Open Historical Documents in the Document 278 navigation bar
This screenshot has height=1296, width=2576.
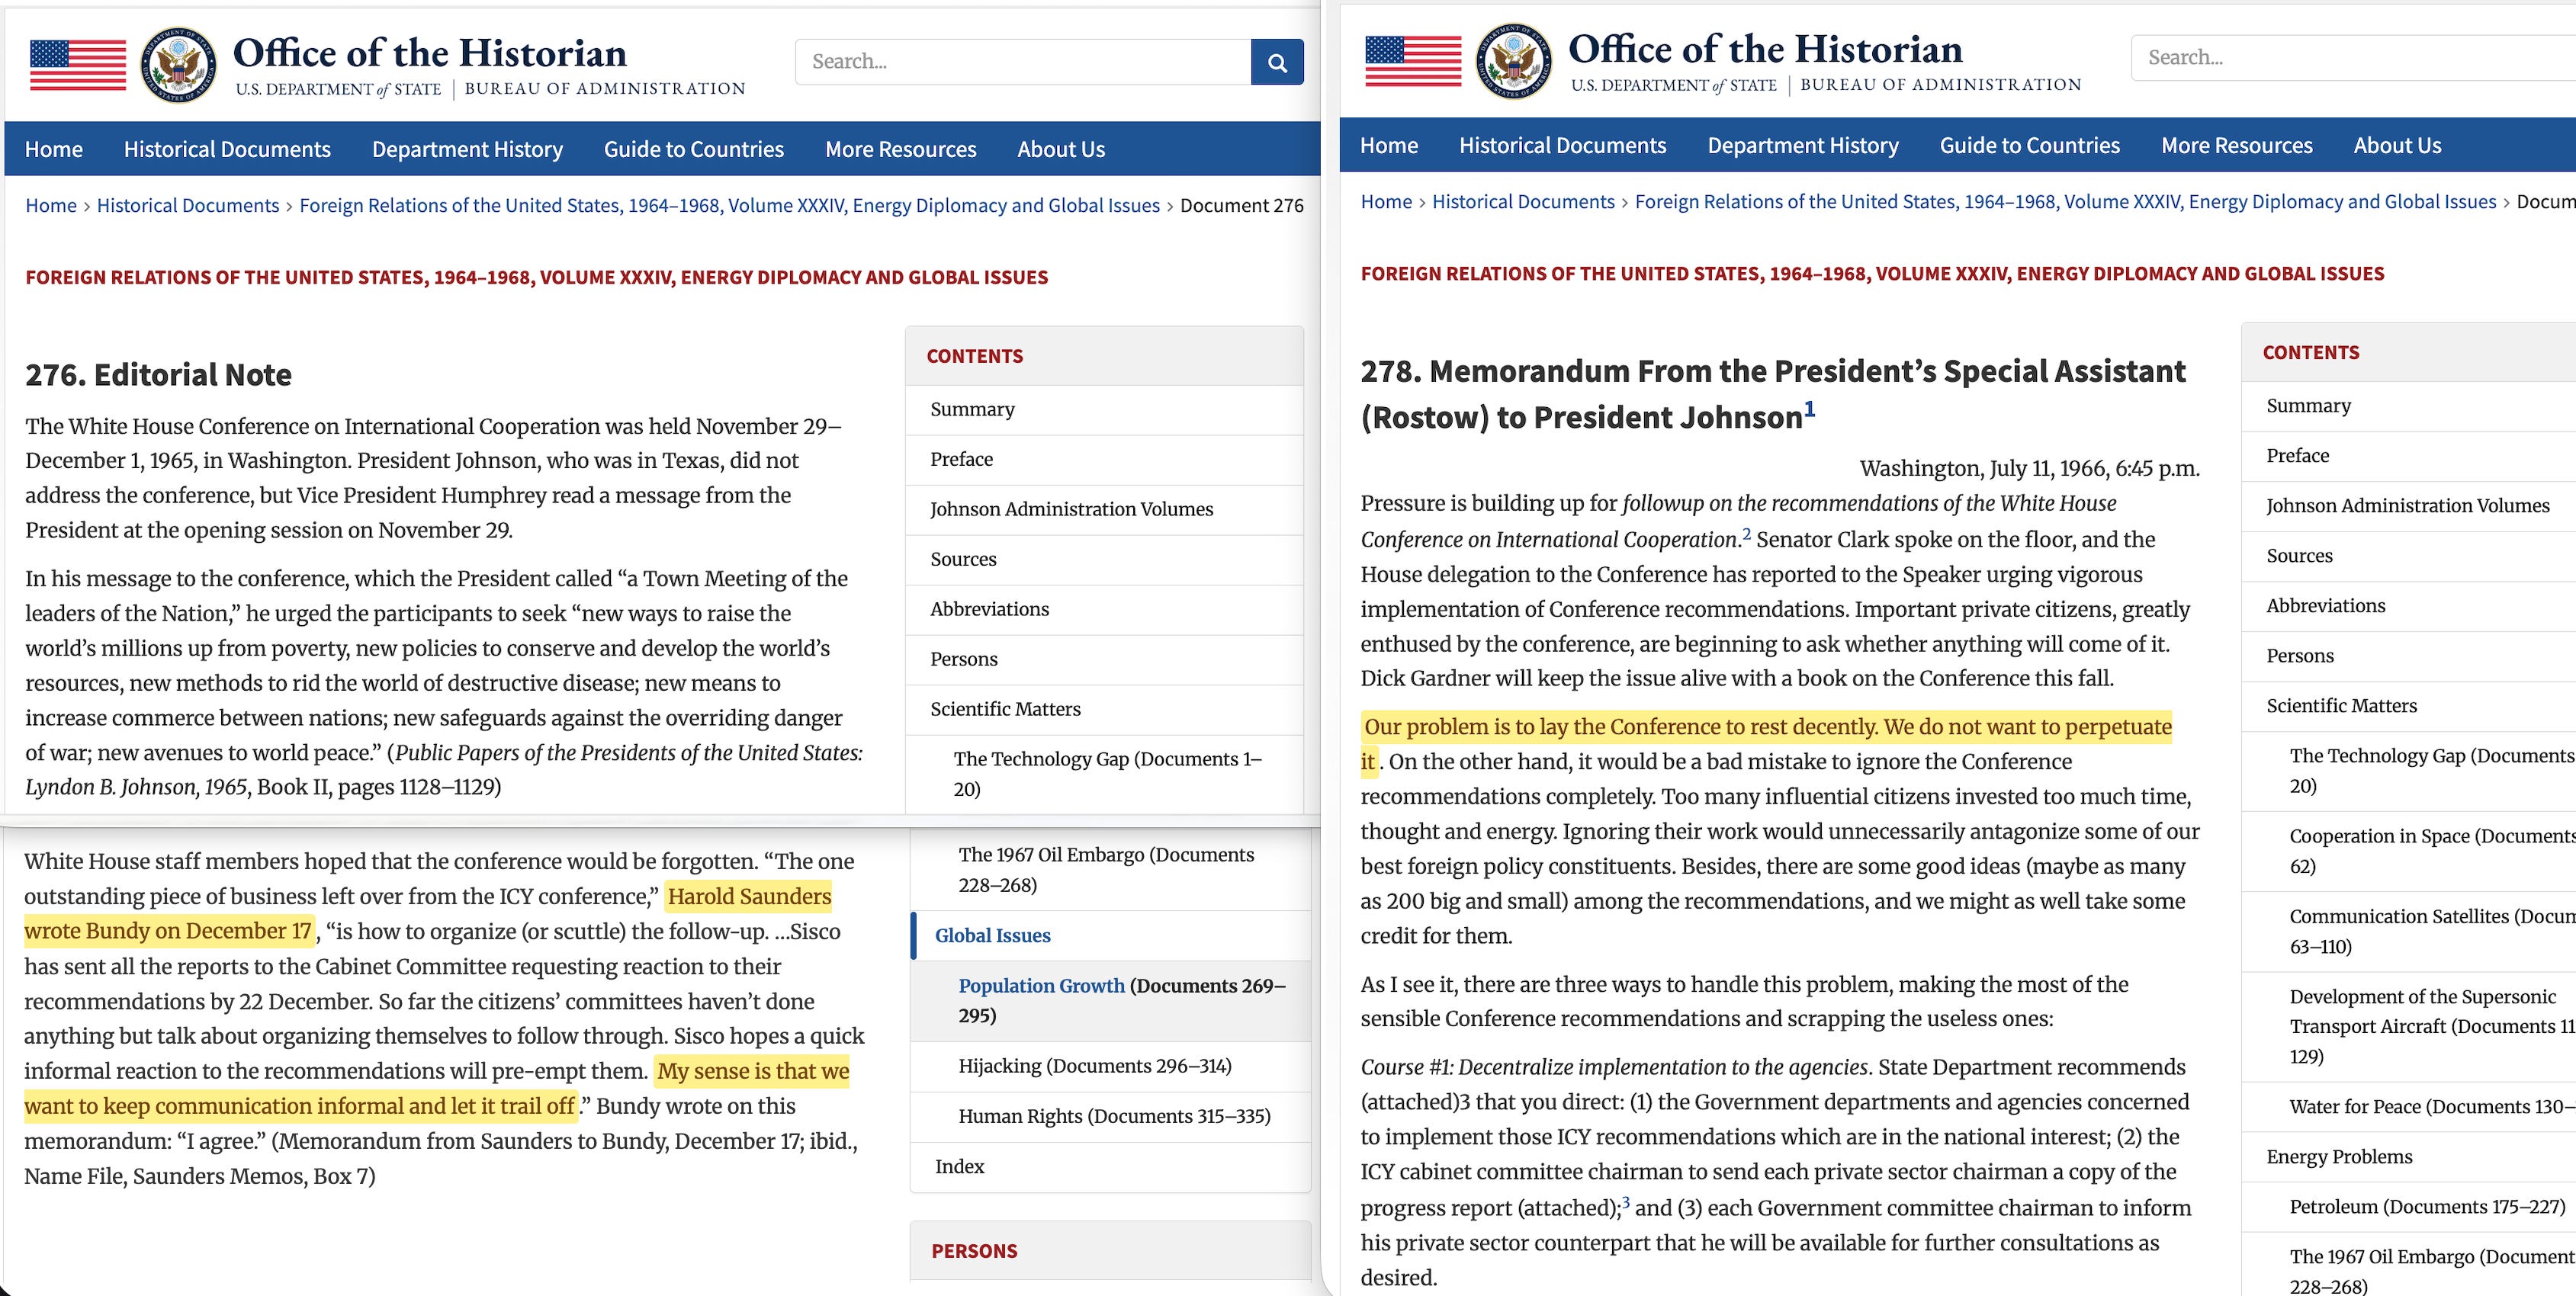pos(1563,145)
